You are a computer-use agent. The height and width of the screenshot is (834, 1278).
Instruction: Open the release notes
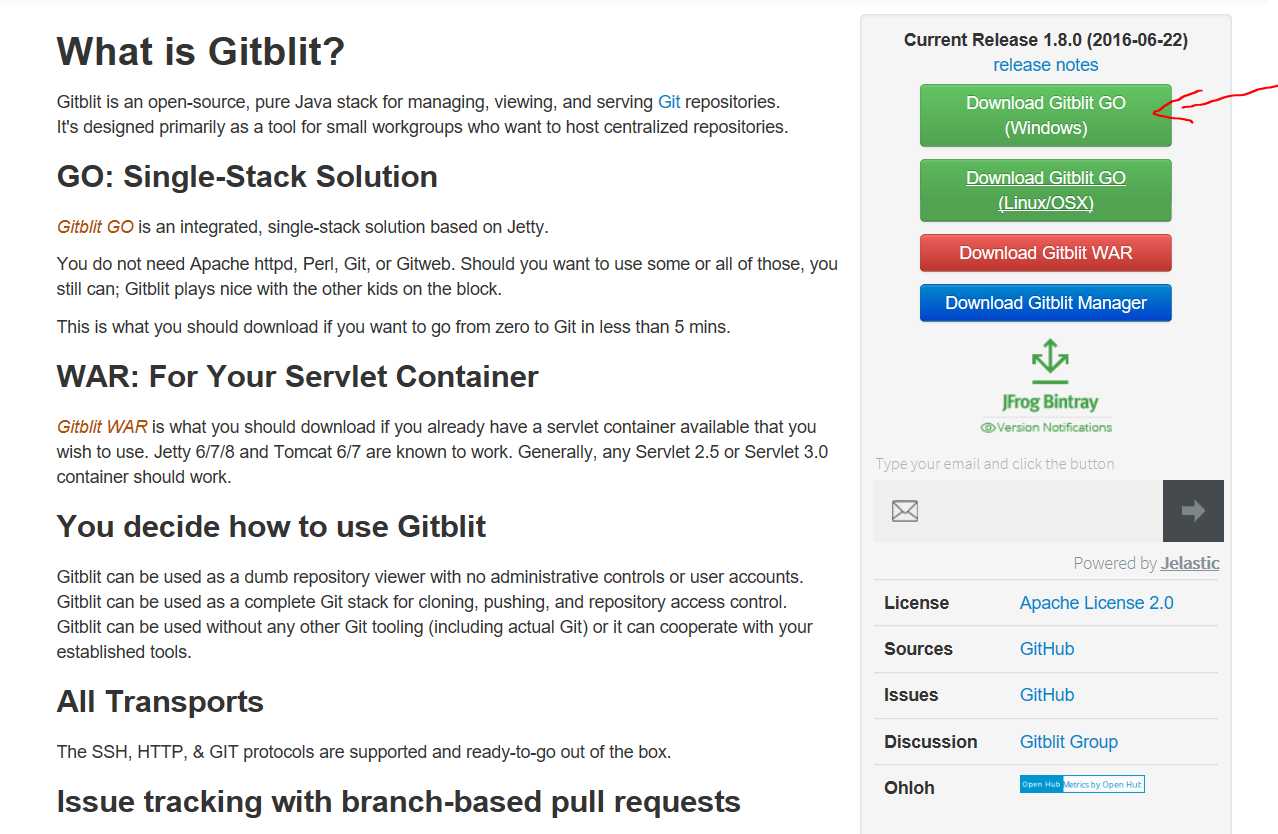point(1045,64)
